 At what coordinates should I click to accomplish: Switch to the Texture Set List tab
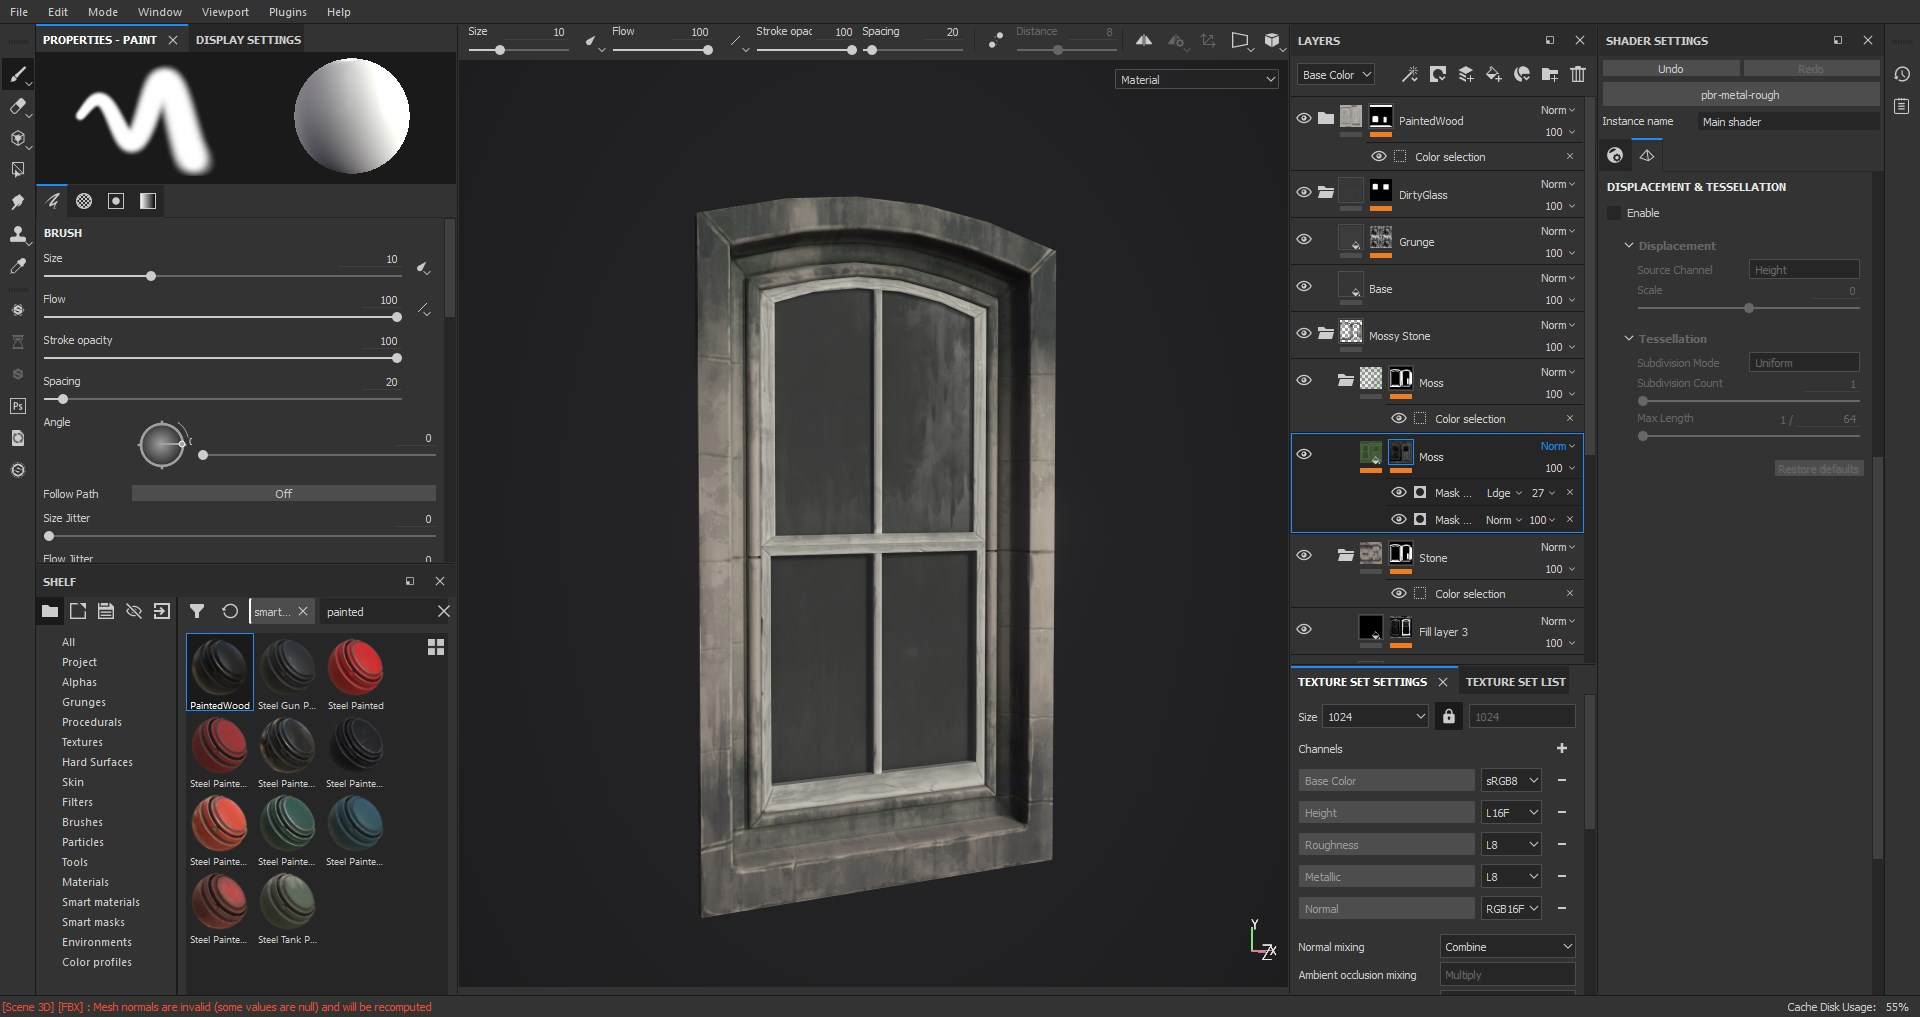pyautogui.click(x=1516, y=682)
